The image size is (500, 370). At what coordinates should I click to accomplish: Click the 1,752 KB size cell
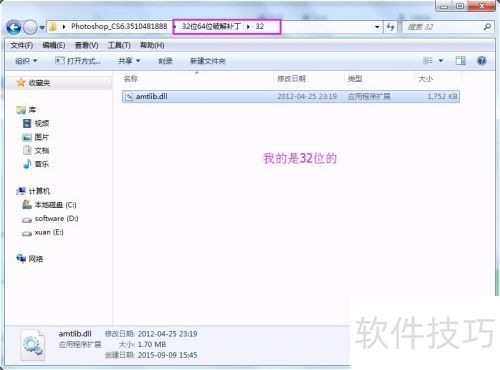tap(442, 96)
